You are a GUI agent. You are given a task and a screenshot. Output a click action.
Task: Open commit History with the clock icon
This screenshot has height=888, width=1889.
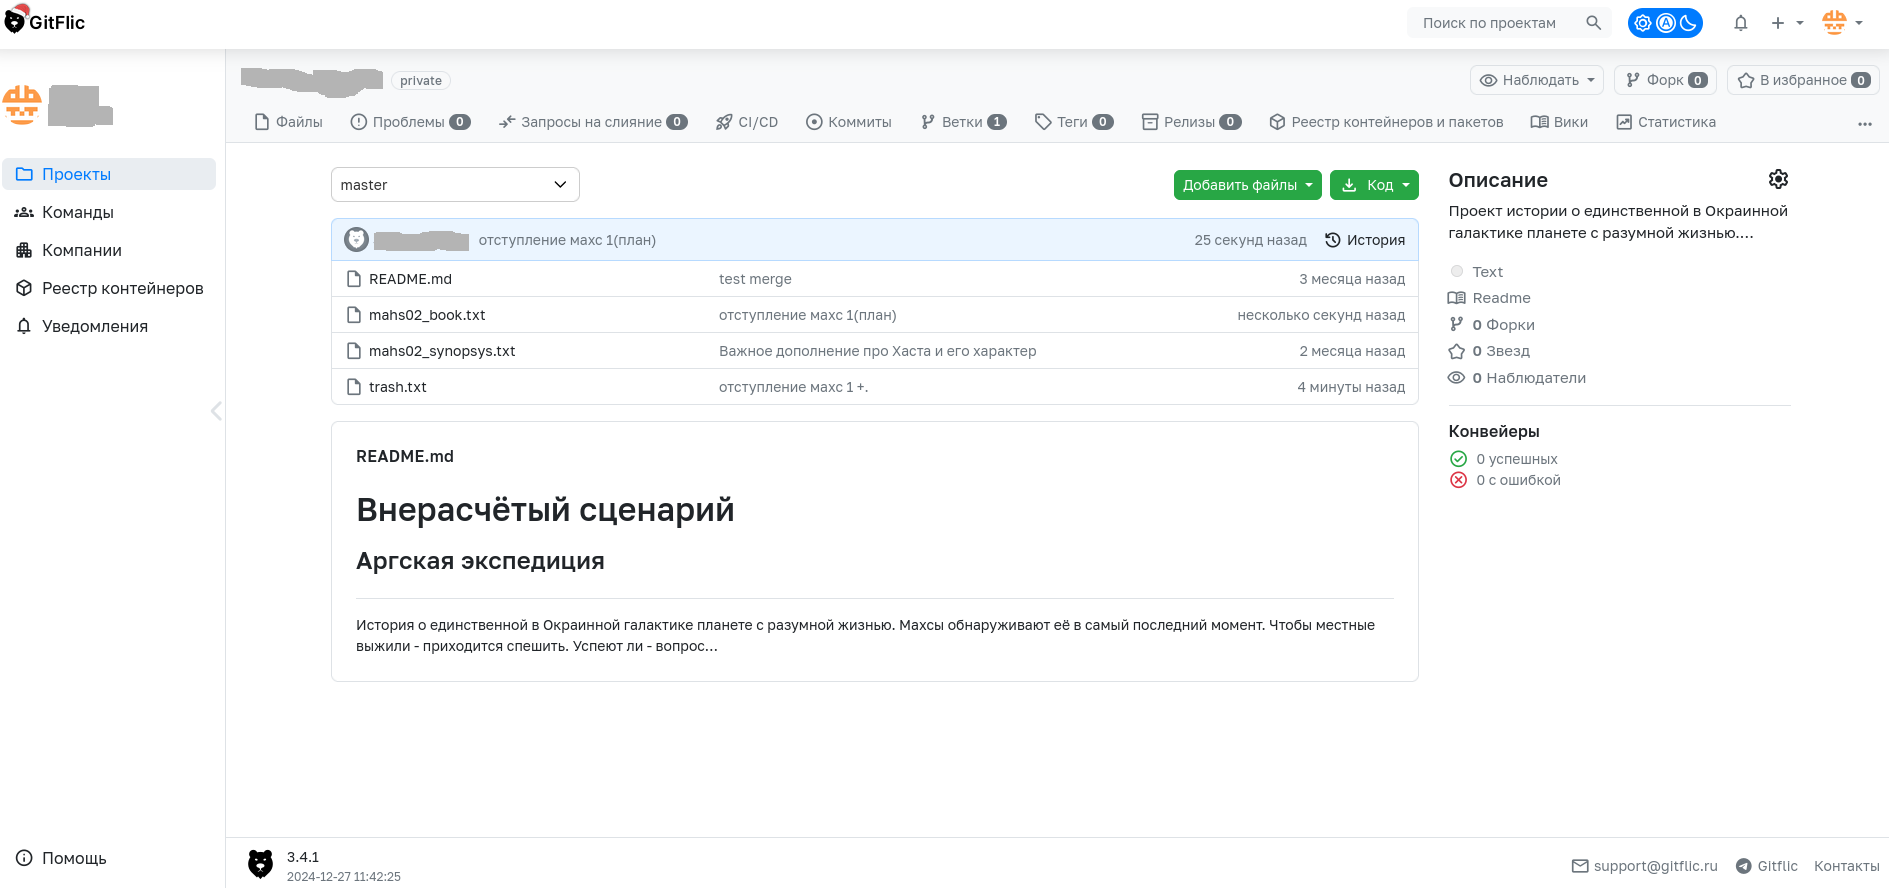point(1365,240)
